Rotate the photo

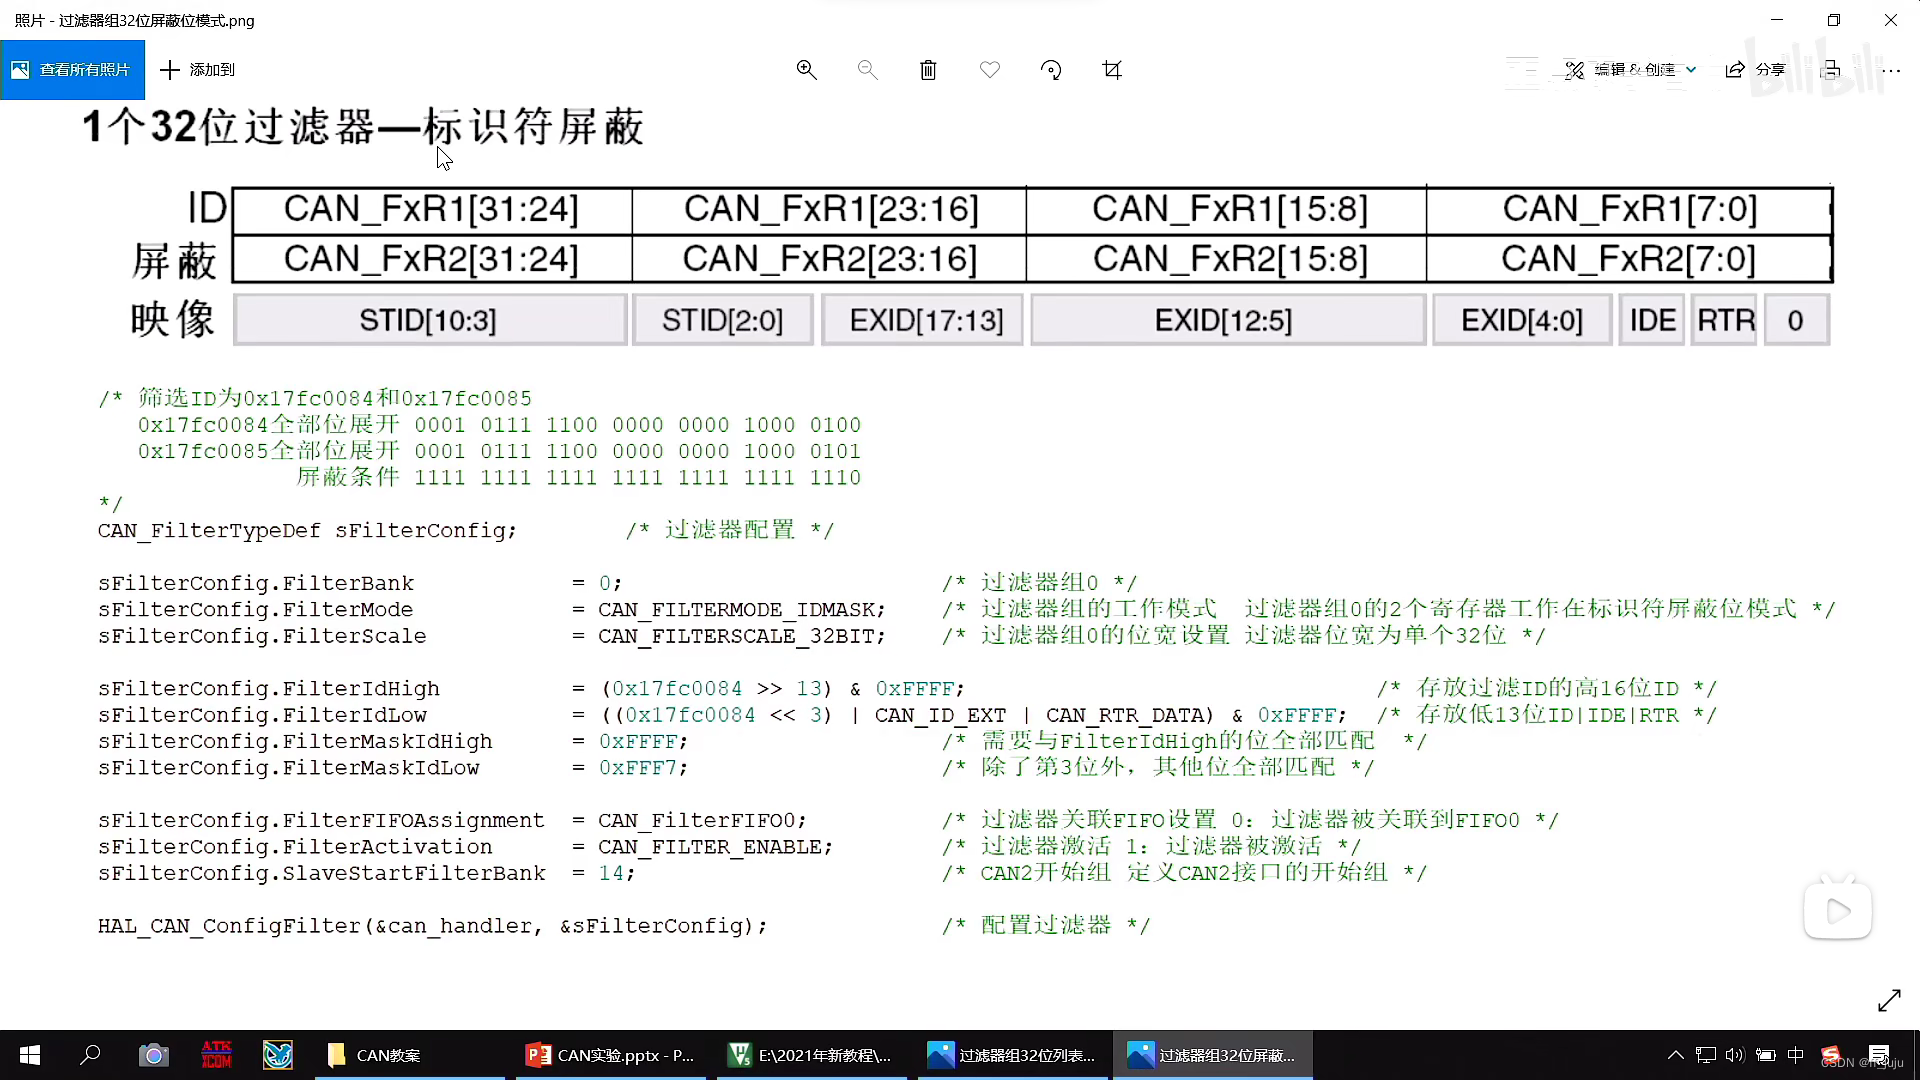pos(1051,70)
